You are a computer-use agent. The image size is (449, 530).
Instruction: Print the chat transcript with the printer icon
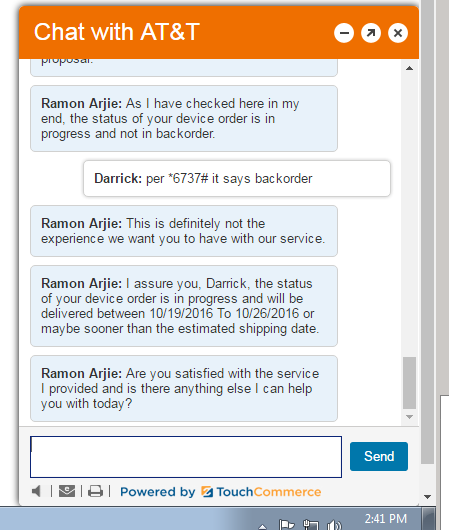95,491
